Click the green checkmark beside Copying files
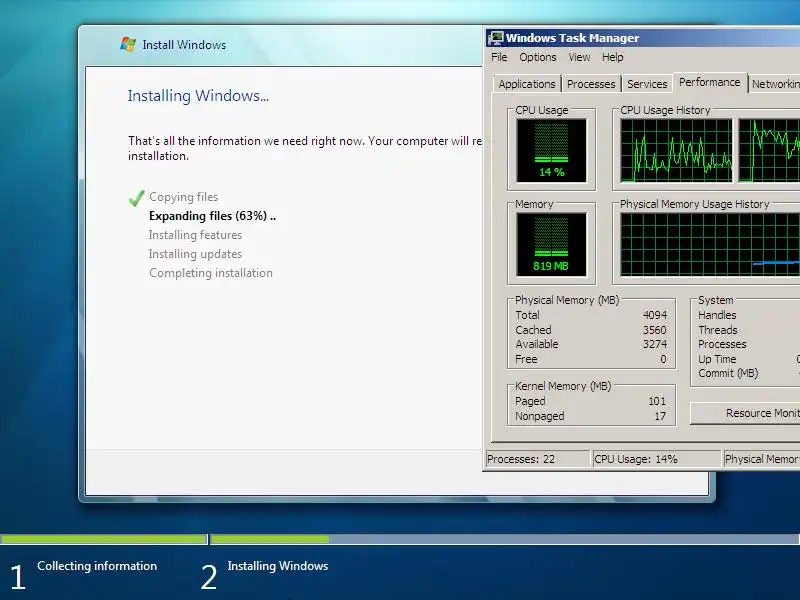Viewport: 800px width, 600px height. (136, 198)
